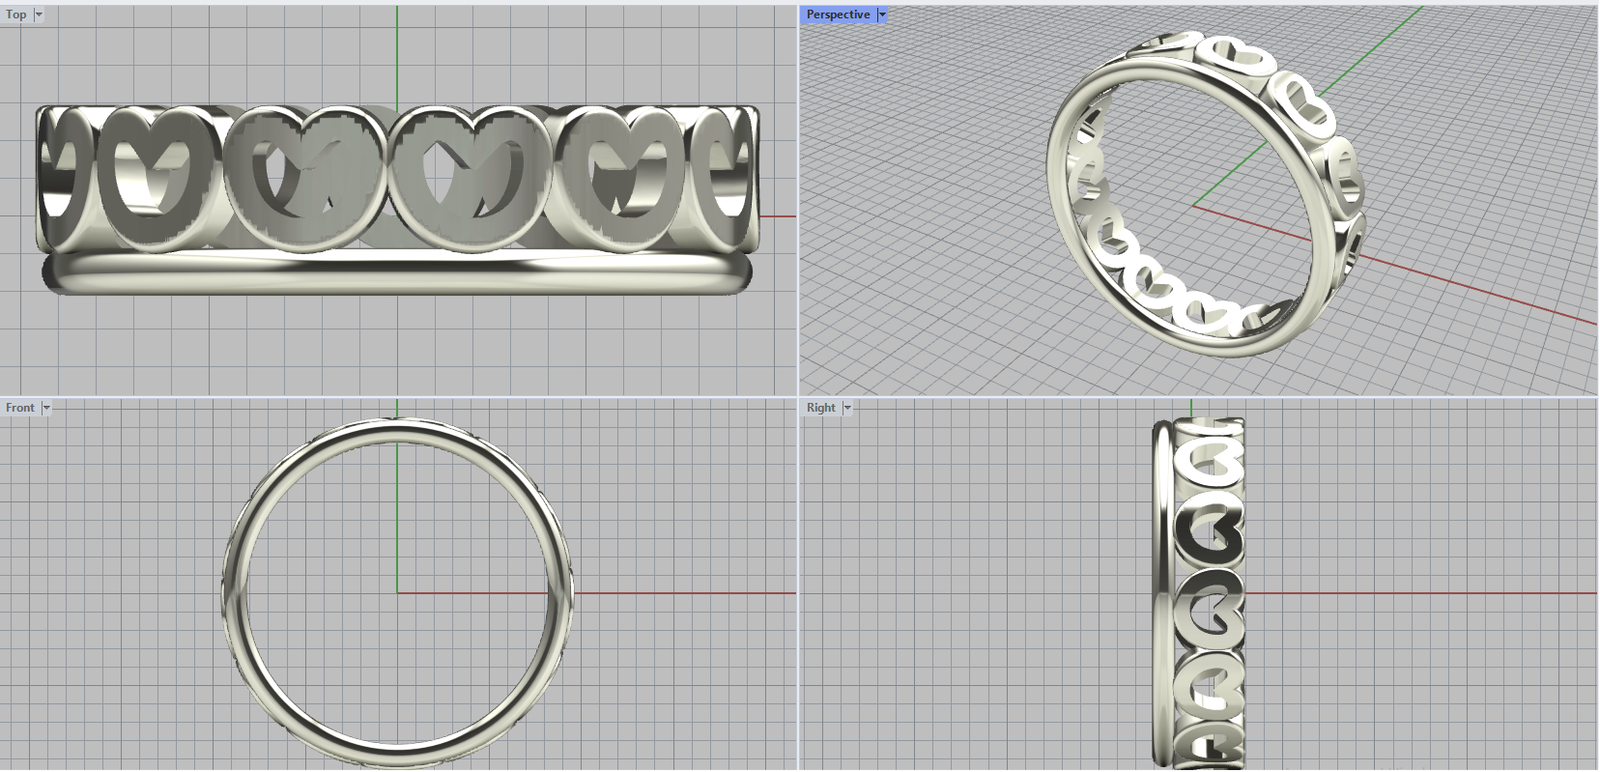Open the Front viewport dropdown arrow
This screenshot has height=772, width=1600.
coord(46,407)
